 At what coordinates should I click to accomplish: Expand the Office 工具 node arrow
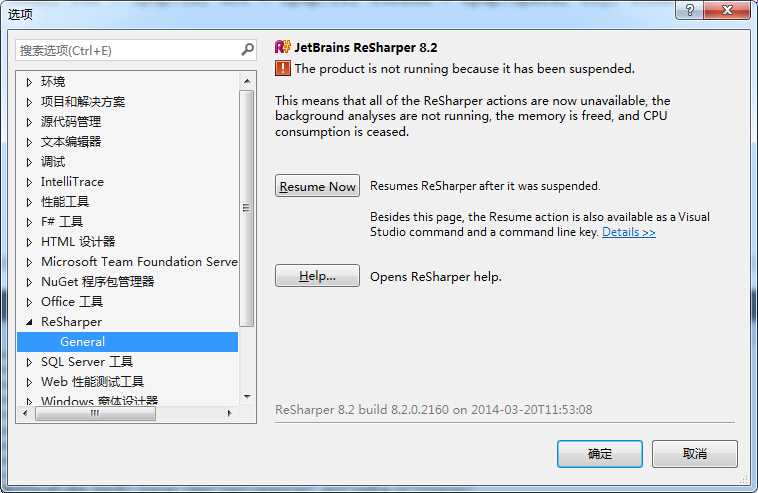tap(29, 302)
